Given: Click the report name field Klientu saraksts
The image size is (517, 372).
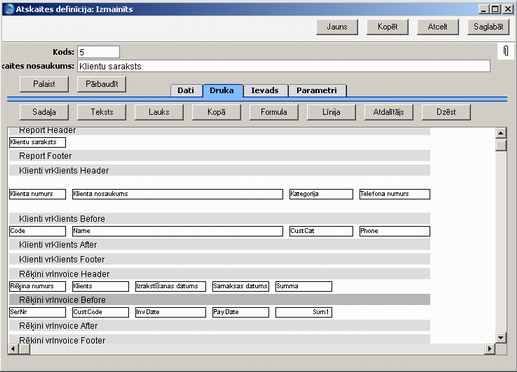Looking at the screenshot, I should click(284, 66).
